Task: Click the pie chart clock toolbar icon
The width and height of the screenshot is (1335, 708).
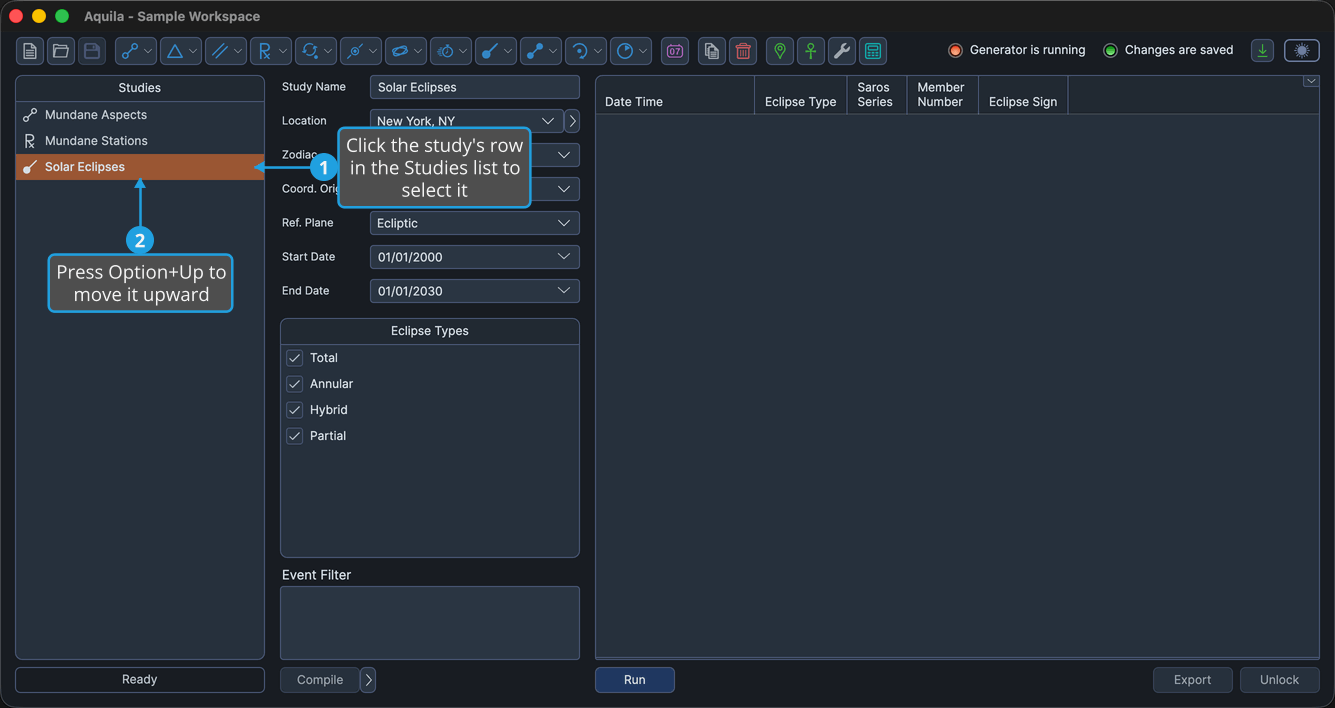Action: click(x=631, y=51)
